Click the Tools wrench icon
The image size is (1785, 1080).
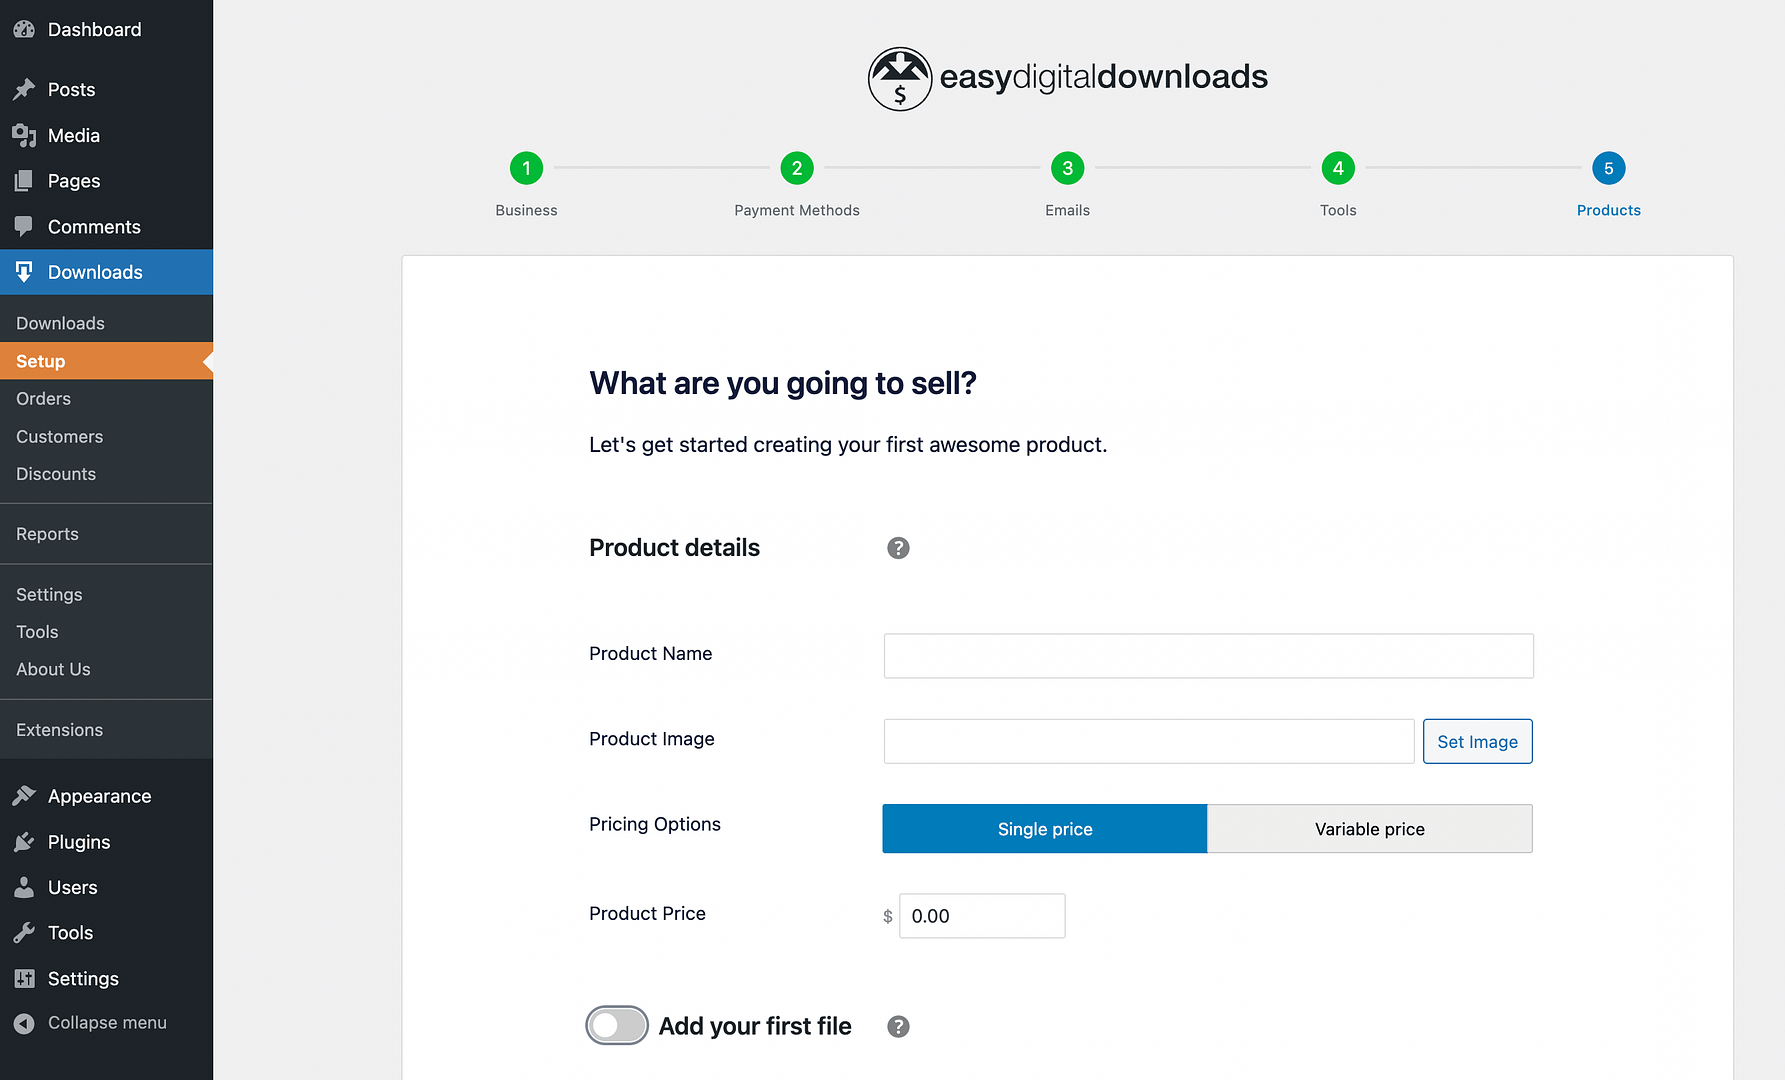point(24,933)
